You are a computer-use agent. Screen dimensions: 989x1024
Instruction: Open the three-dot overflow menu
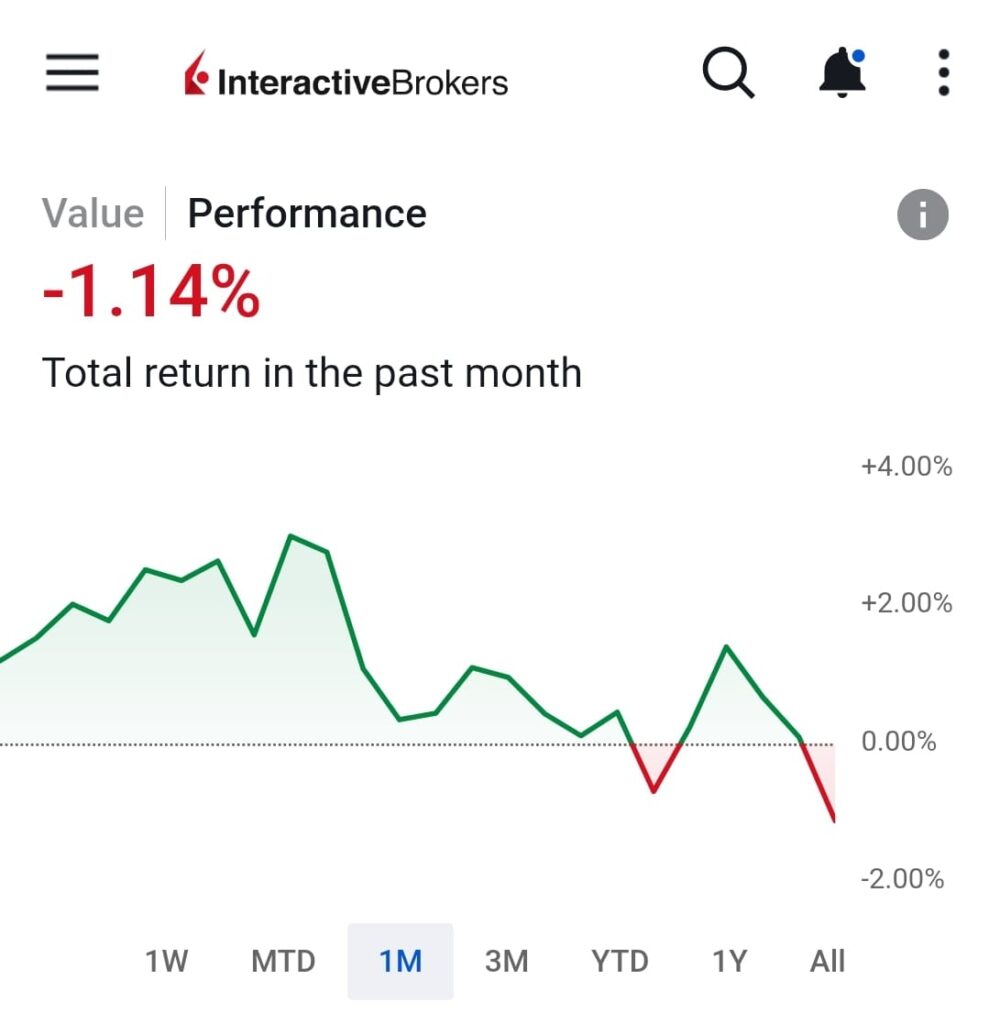943,73
